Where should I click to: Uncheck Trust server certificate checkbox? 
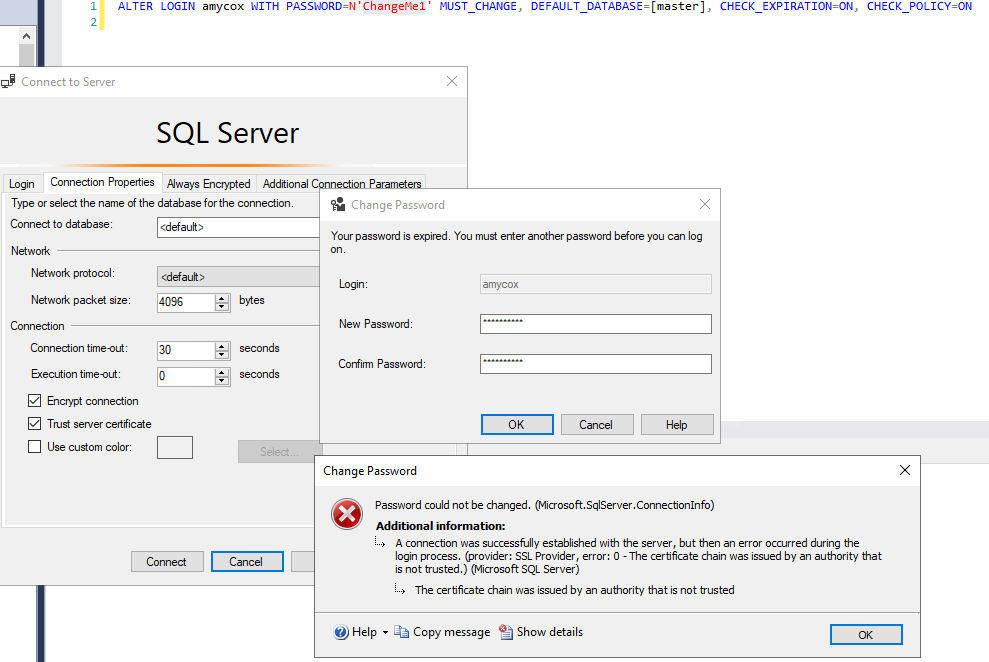click(35, 424)
